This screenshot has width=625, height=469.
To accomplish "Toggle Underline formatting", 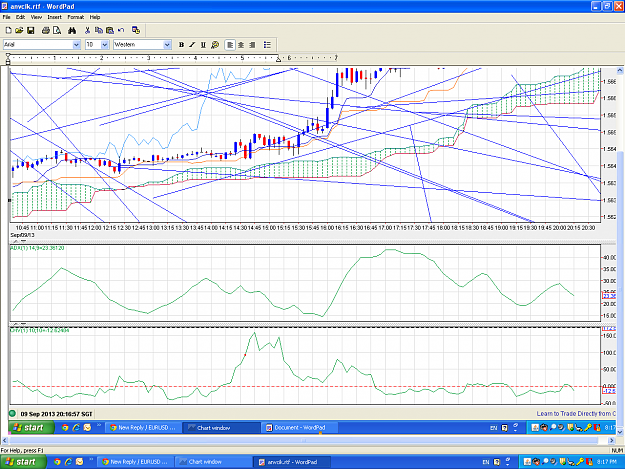I will (x=203, y=45).
